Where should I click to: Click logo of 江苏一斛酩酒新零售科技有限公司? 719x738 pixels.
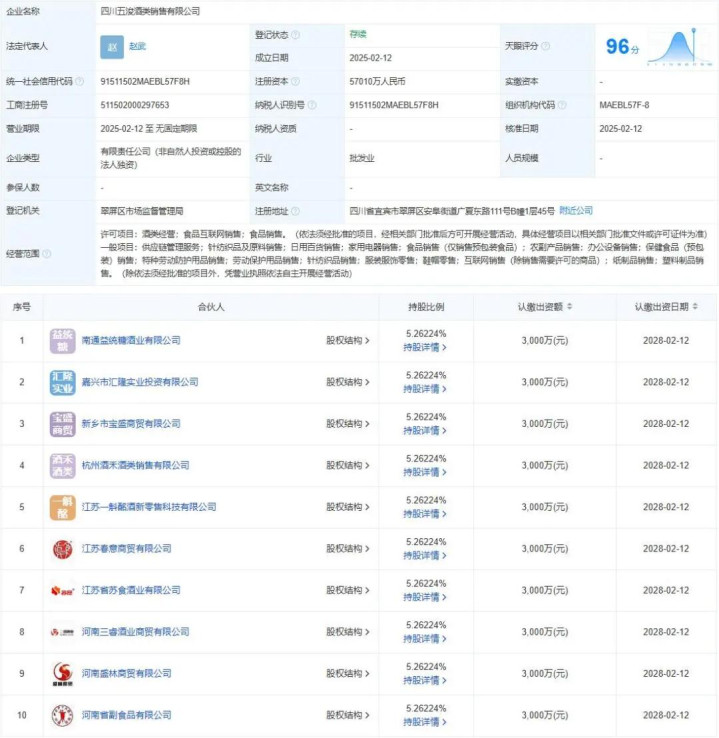click(x=63, y=507)
